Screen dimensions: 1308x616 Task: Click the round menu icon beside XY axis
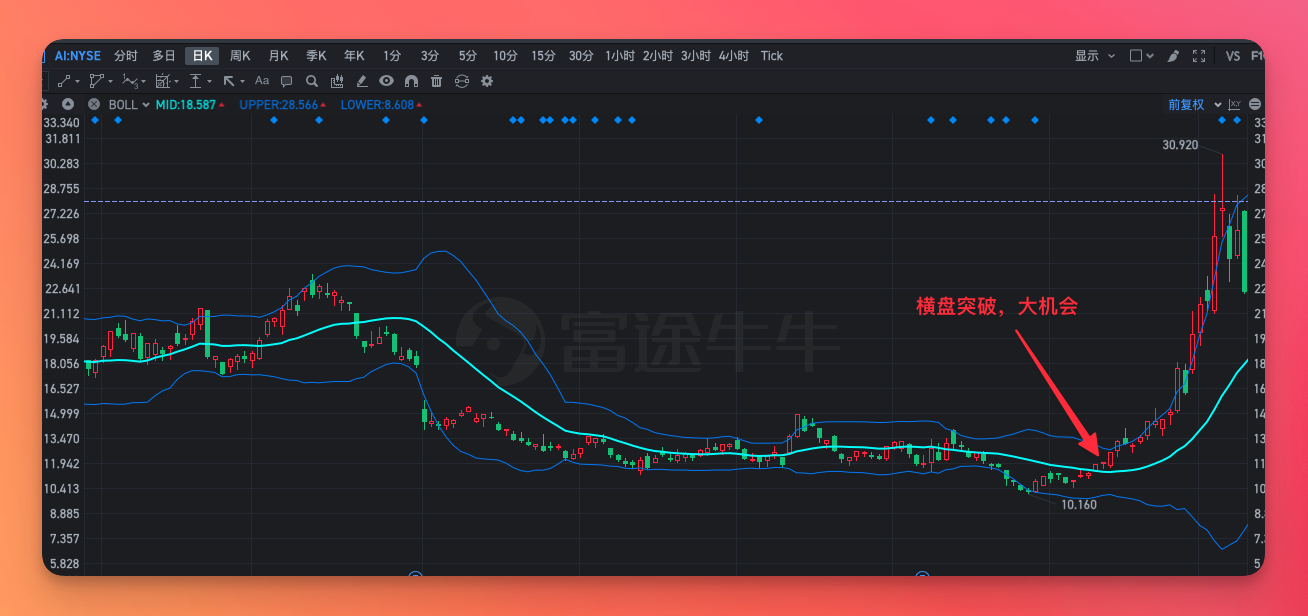pyautogui.click(x=1255, y=104)
